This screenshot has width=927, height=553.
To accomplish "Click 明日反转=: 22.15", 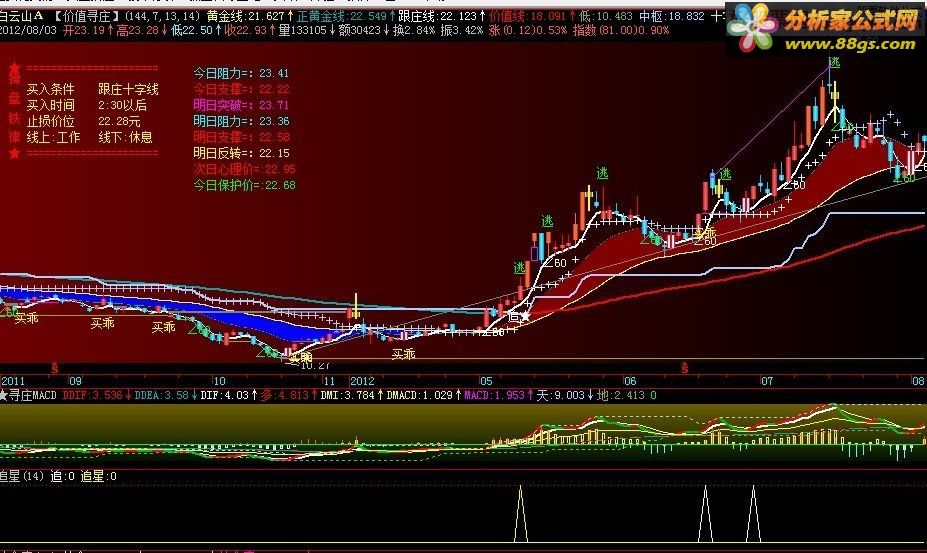I will pyautogui.click(x=241, y=153).
